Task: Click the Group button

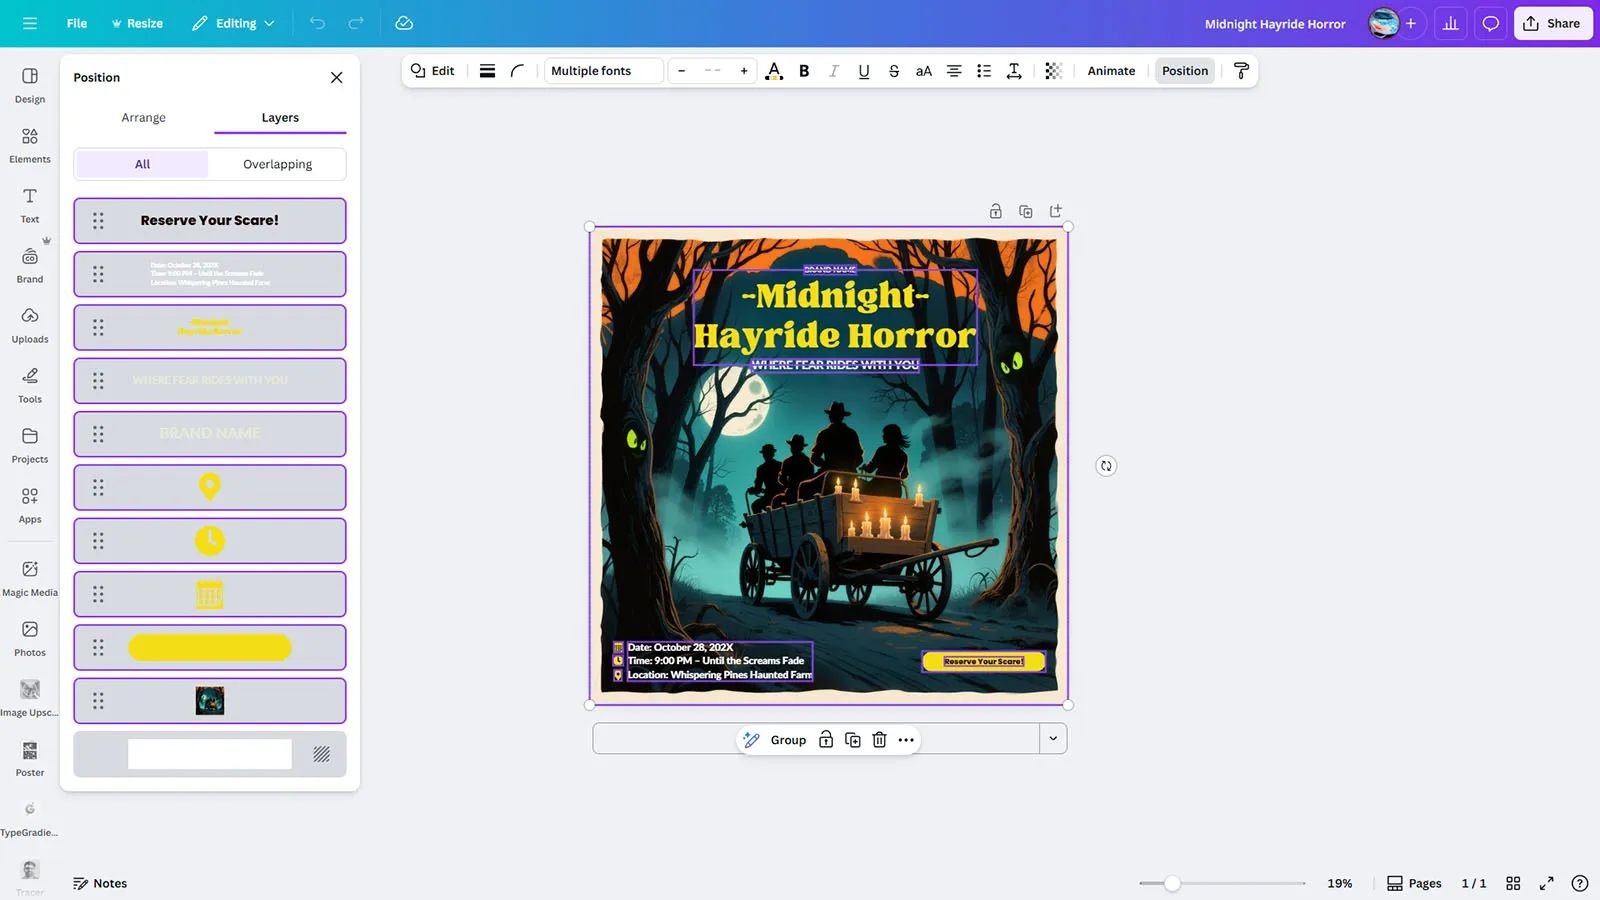Action: (788, 740)
